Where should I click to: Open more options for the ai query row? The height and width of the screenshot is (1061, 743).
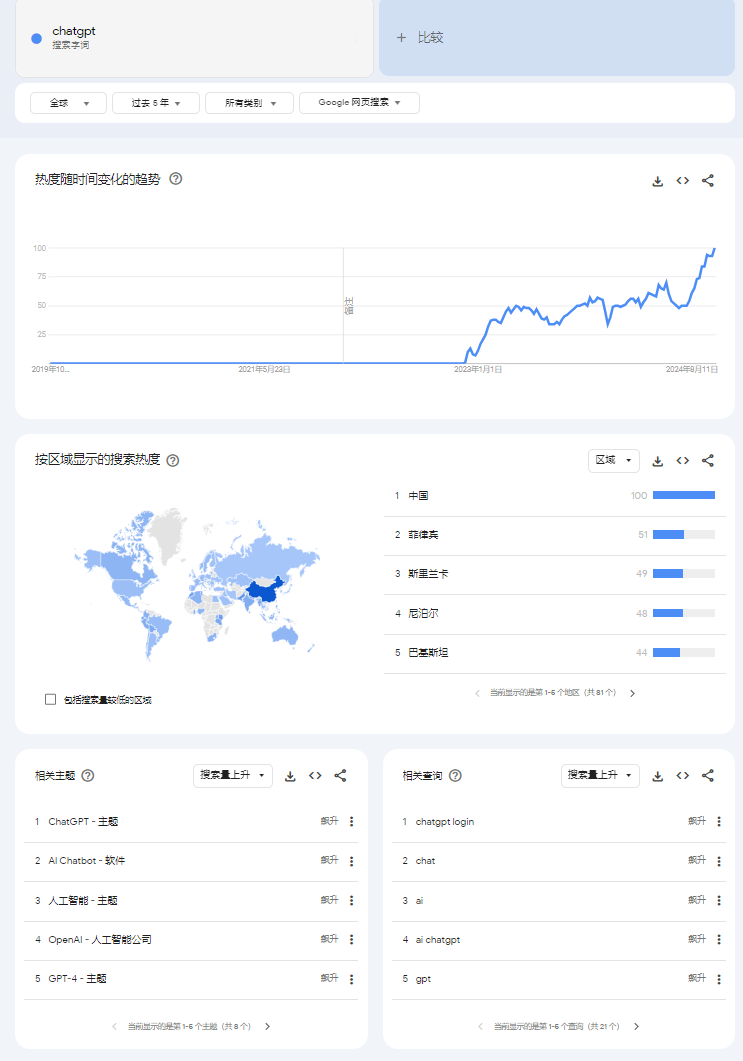tap(719, 900)
